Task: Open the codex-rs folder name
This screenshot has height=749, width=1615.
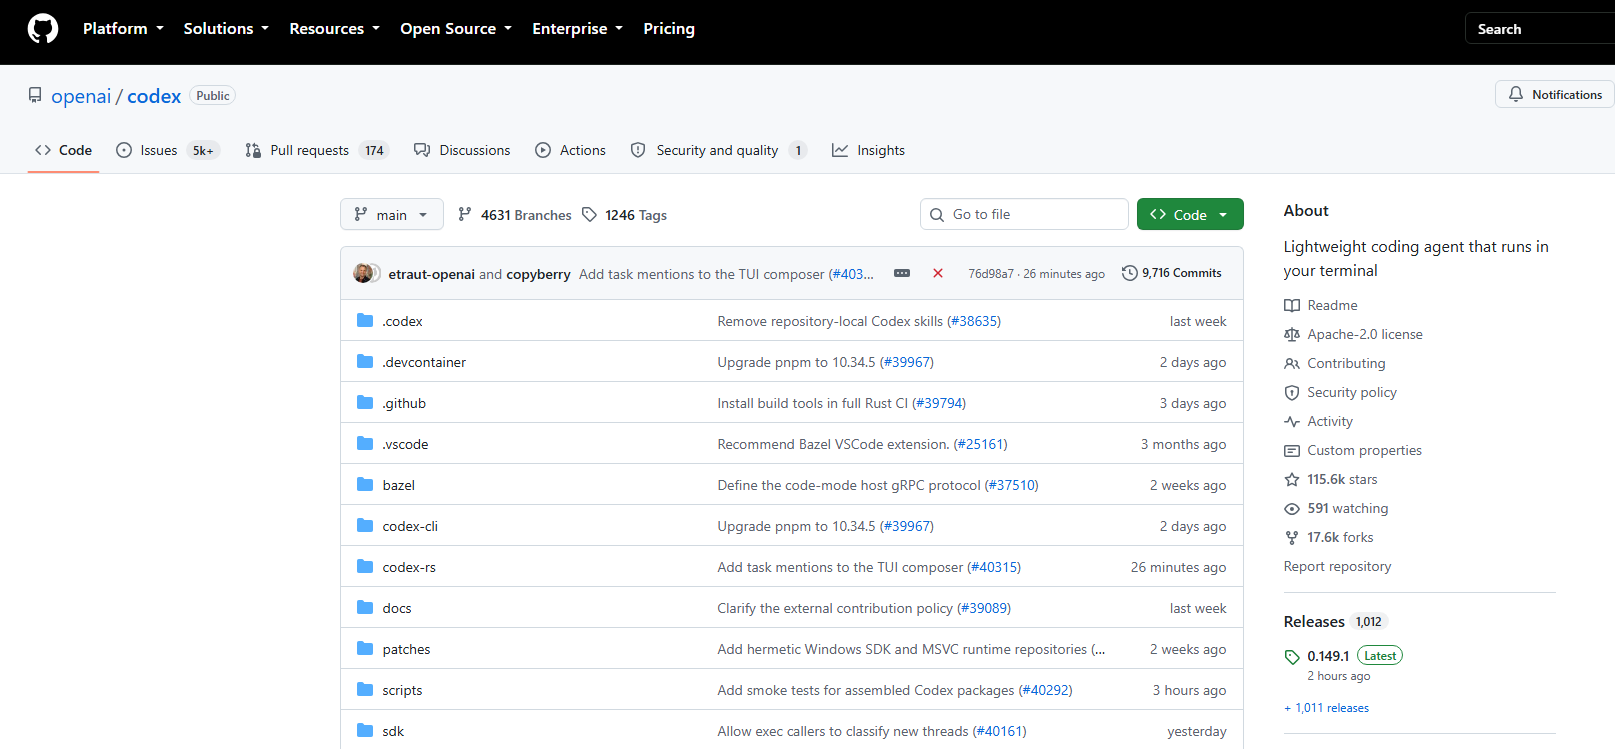Action: click(409, 567)
